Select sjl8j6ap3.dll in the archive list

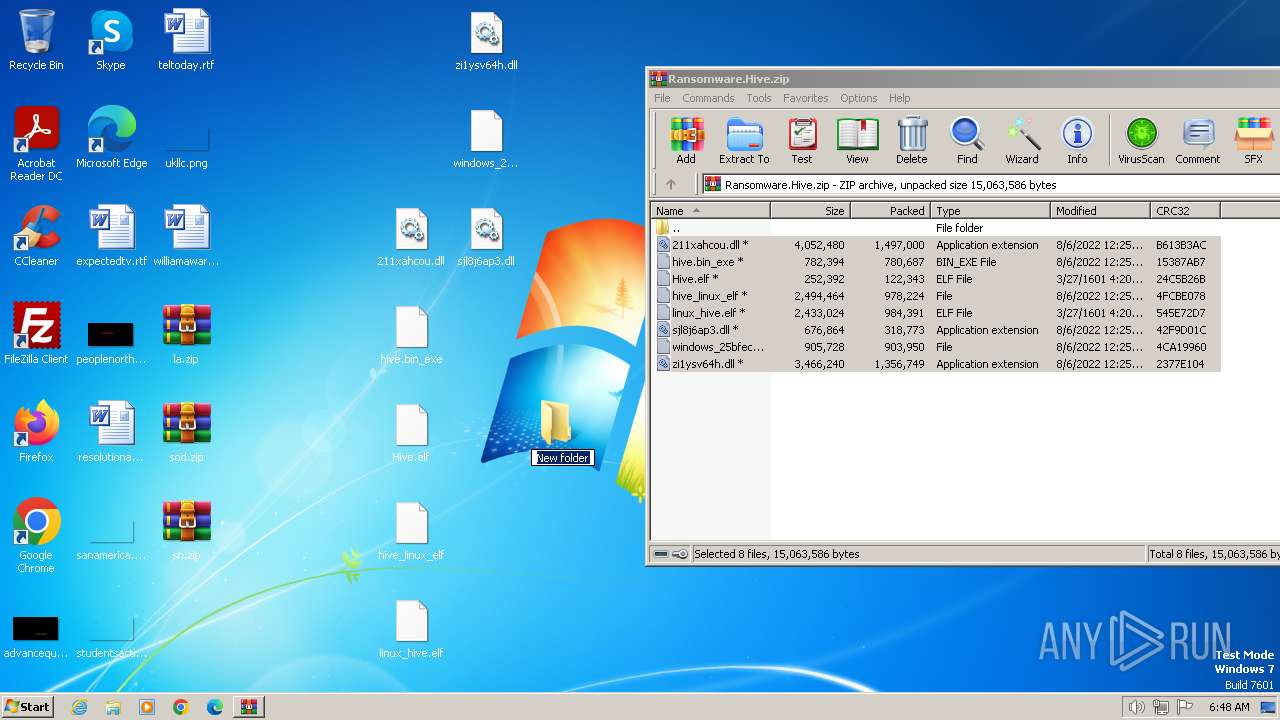pos(936,330)
